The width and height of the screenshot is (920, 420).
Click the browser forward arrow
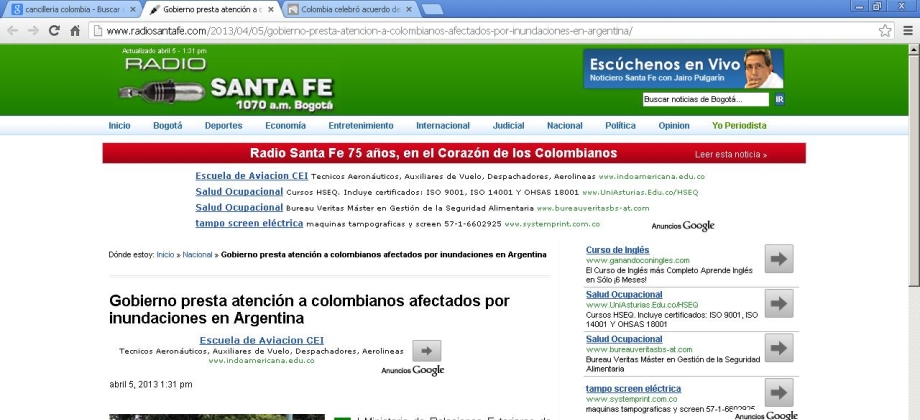tap(33, 31)
